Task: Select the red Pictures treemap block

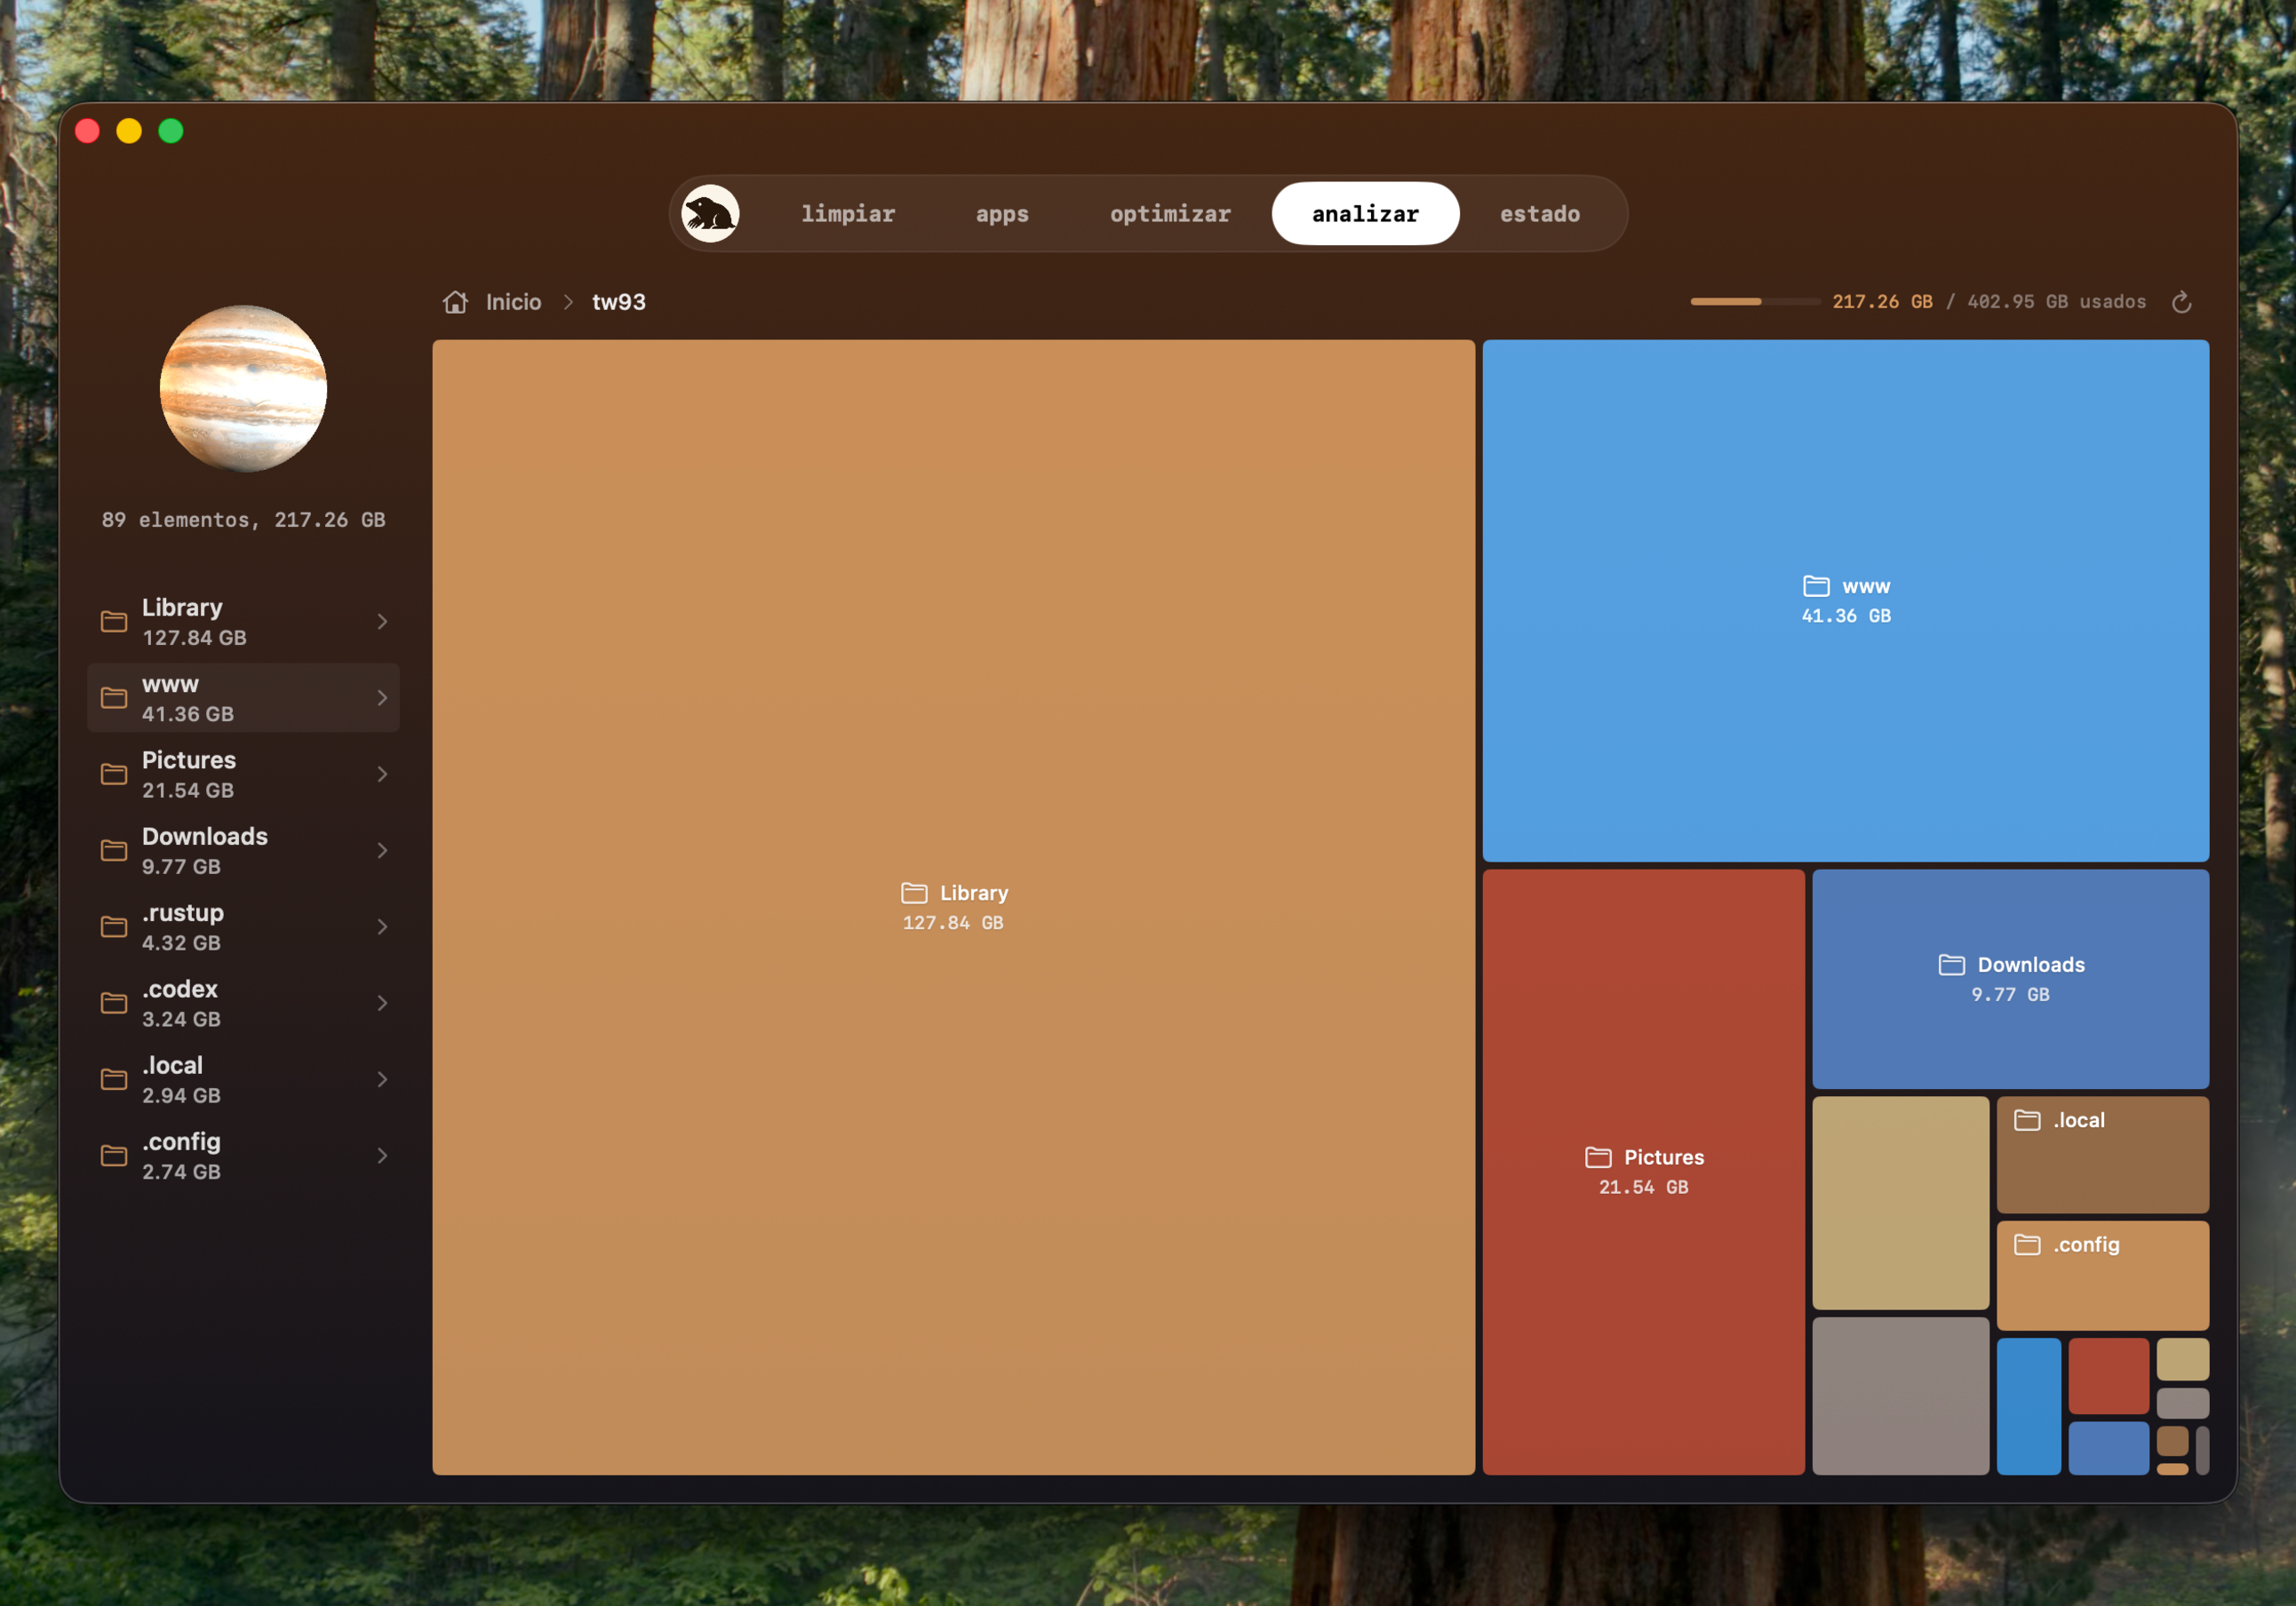Action: point(1643,1171)
